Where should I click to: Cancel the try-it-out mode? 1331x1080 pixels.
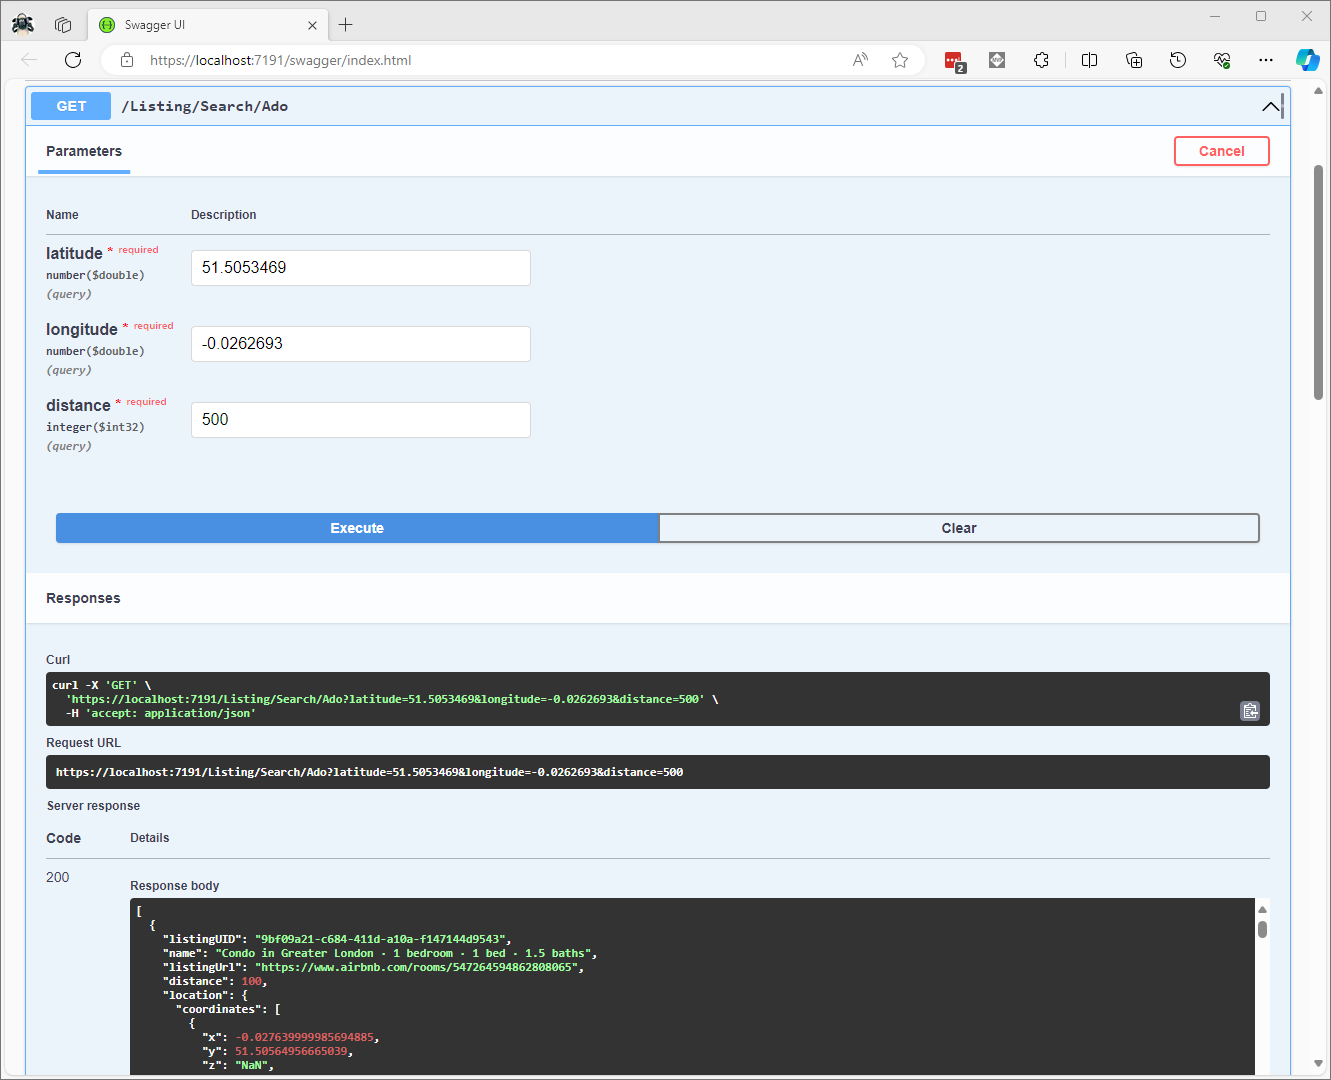[1221, 151]
